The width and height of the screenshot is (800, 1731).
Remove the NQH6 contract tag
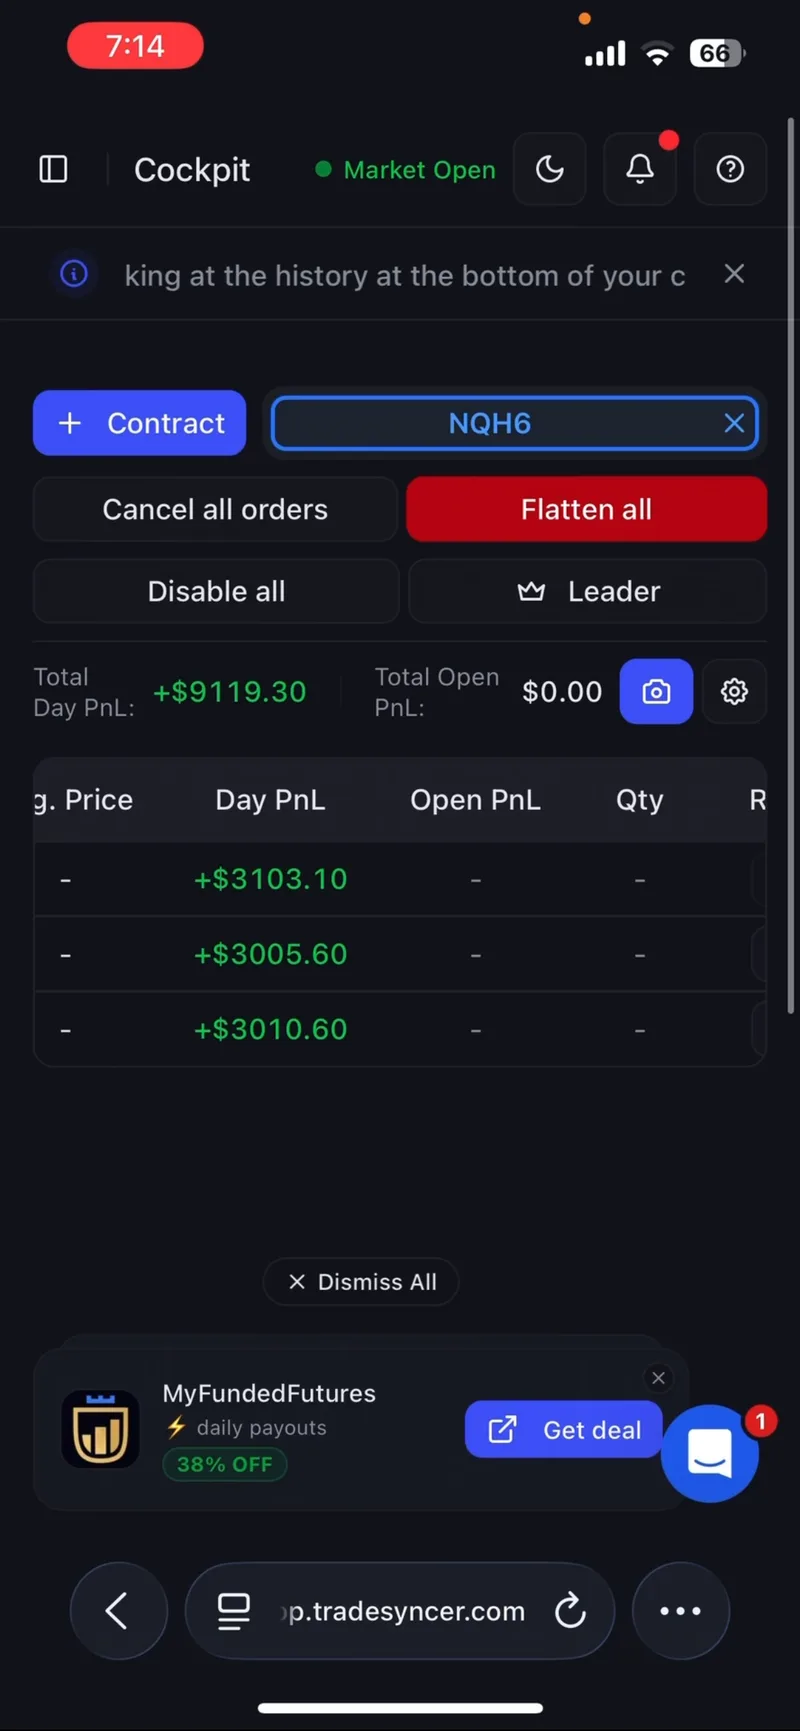click(734, 424)
